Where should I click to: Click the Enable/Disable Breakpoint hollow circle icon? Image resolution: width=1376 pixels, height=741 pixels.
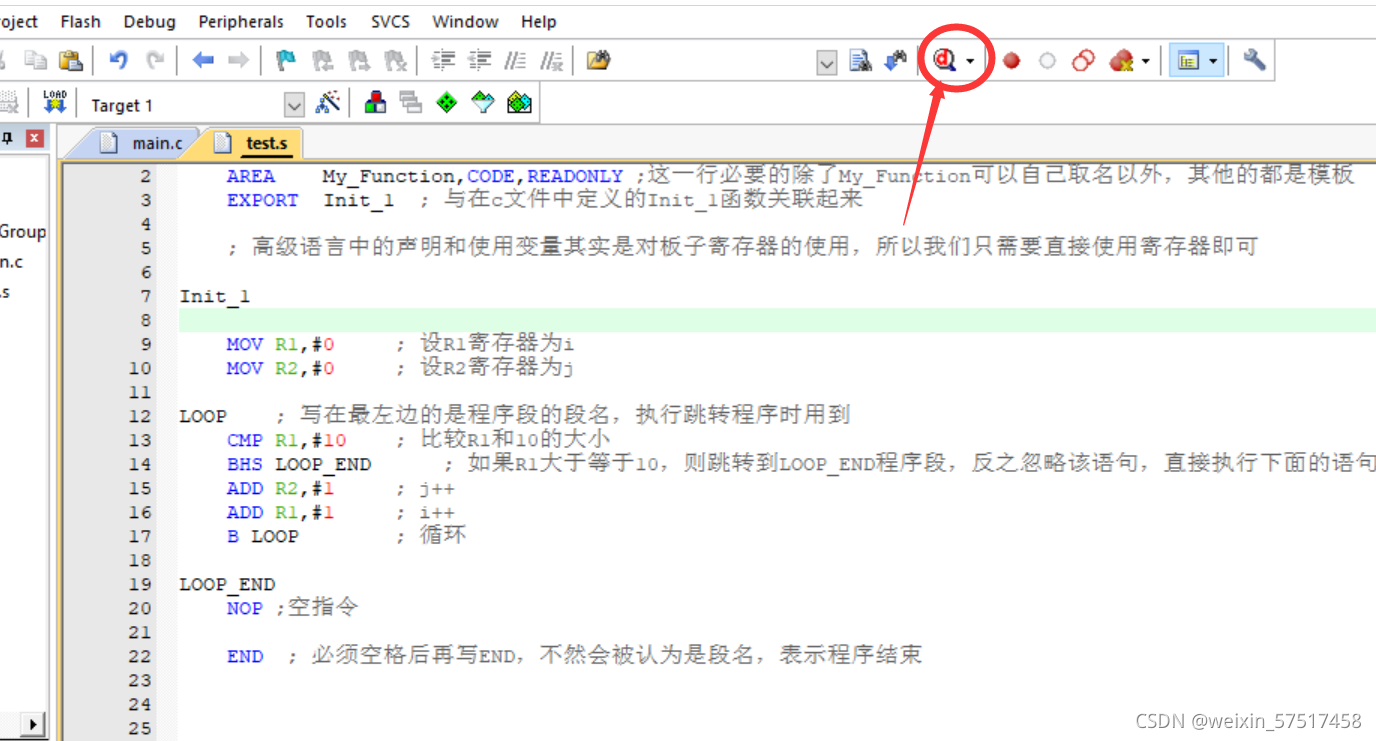pyautogui.click(x=1047, y=61)
